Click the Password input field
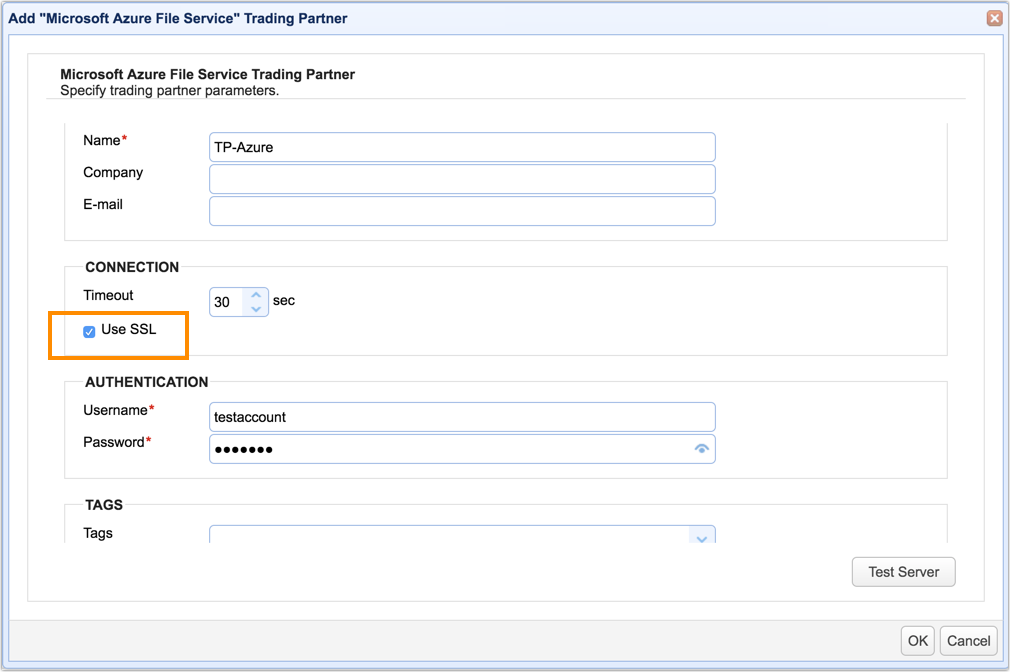 click(440, 449)
